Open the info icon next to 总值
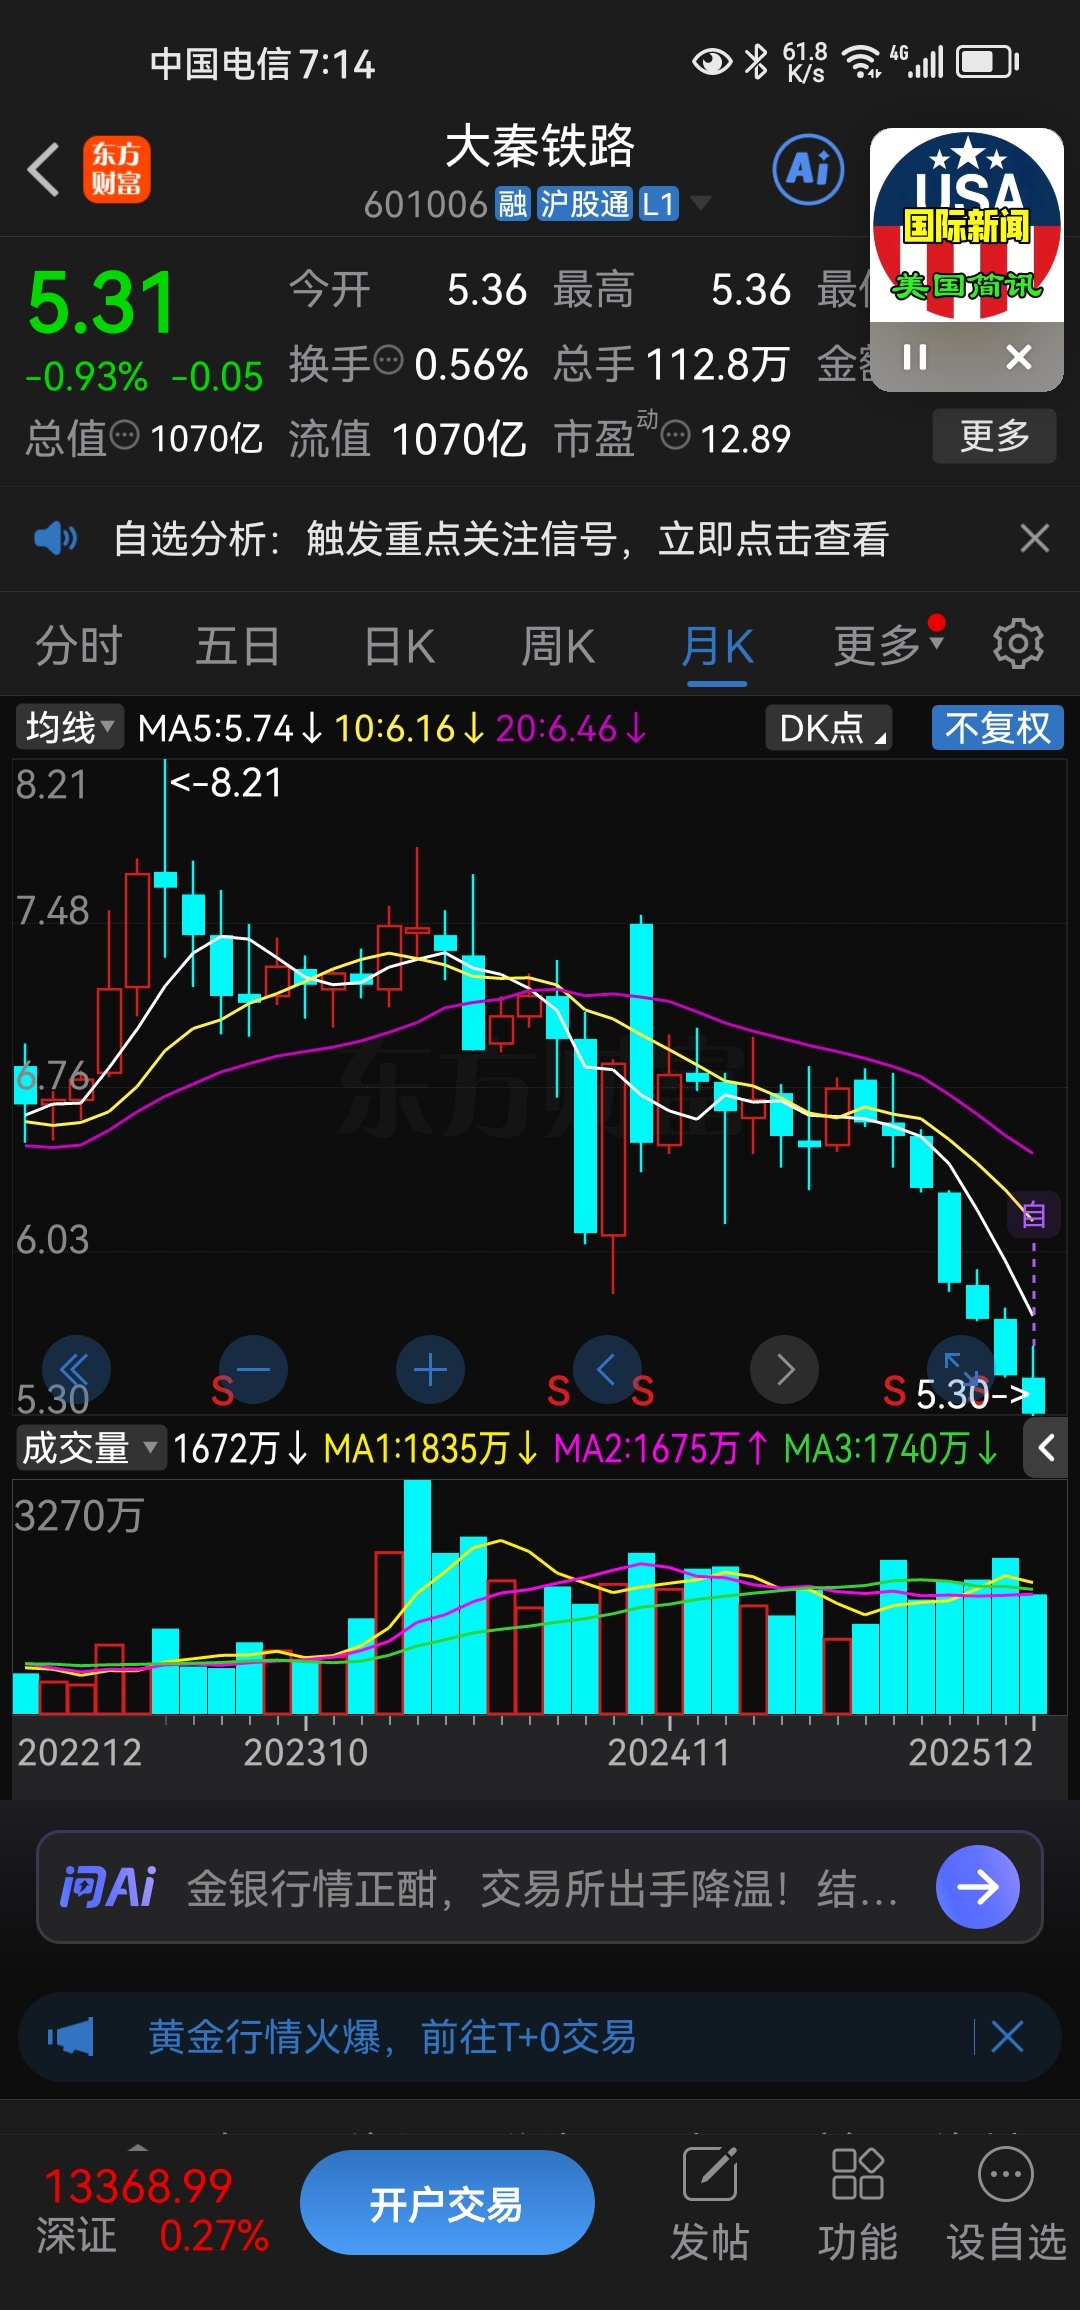This screenshot has width=1080, height=2310. click(x=124, y=435)
